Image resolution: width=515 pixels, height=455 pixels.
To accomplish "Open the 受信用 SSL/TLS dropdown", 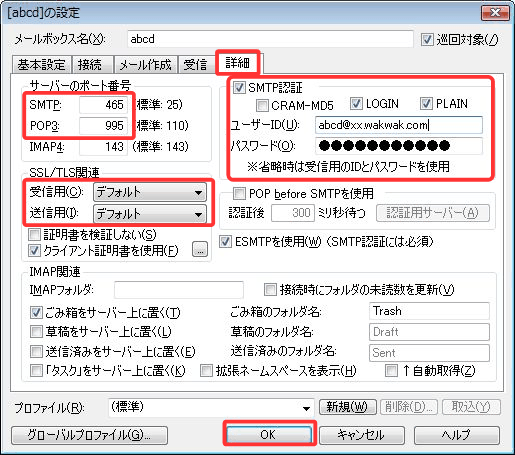I will (x=150, y=192).
